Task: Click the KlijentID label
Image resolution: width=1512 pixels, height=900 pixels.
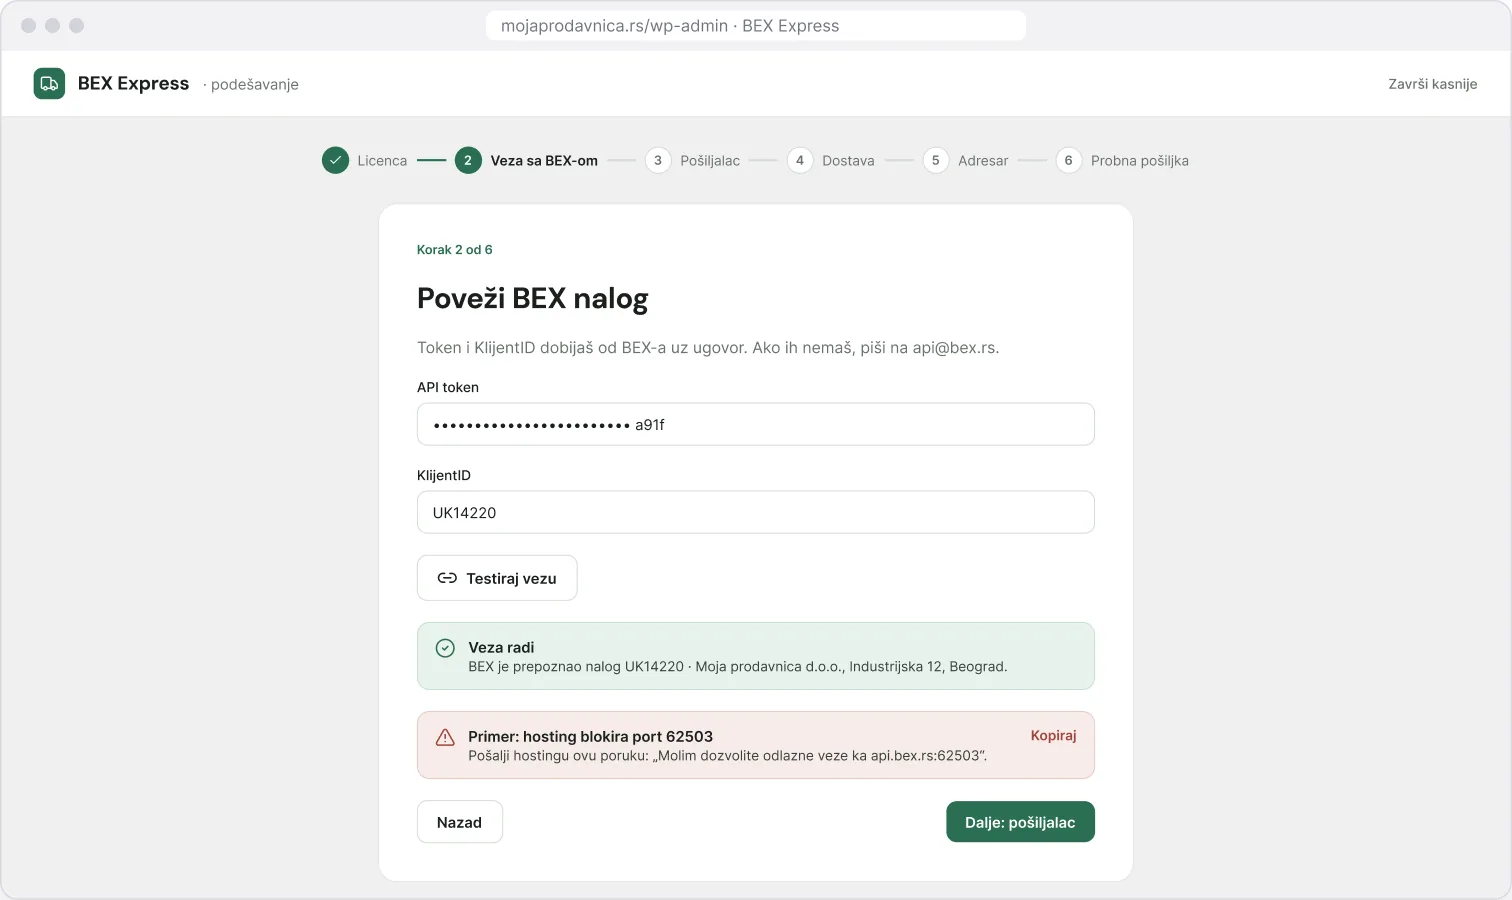Action: tap(444, 475)
